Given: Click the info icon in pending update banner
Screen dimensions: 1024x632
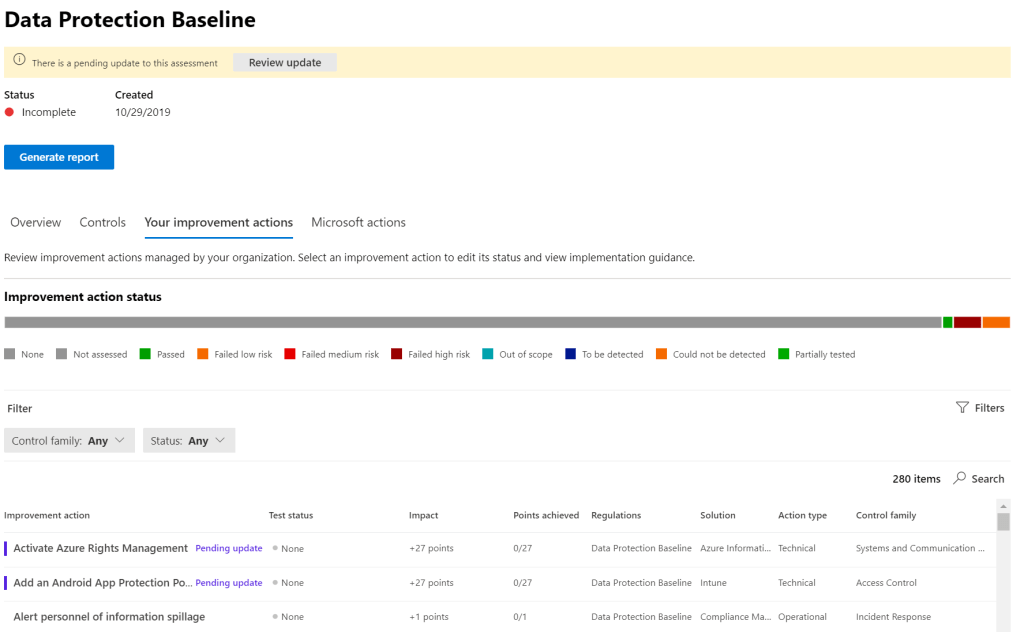Looking at the screenshot, I should point(19,62).
